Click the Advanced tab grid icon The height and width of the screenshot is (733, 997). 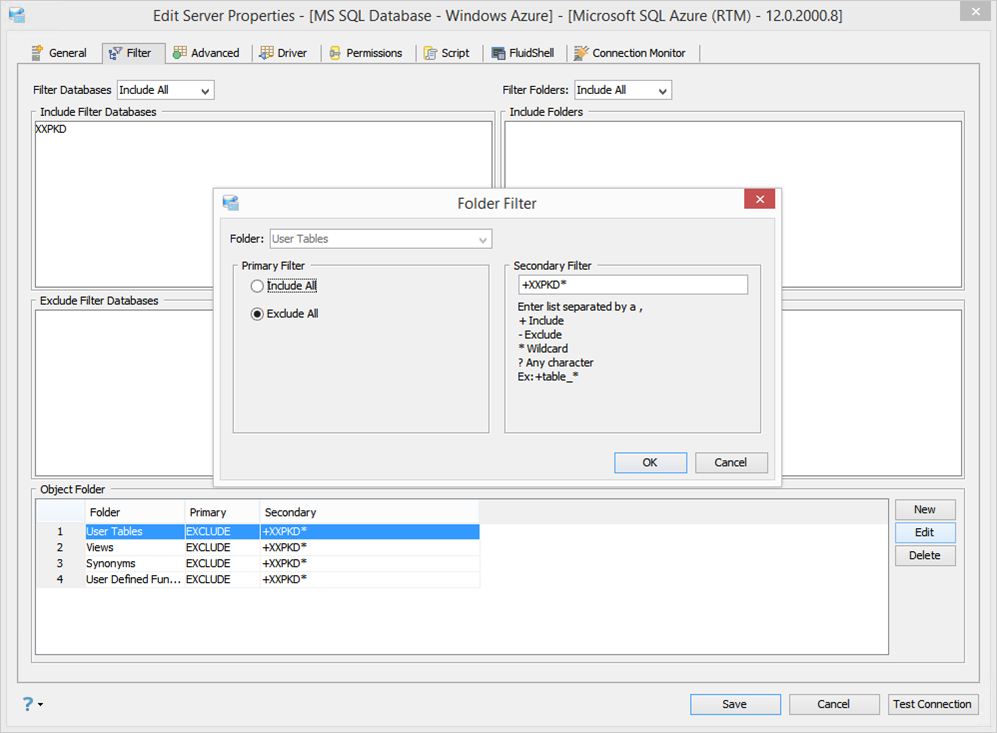[x=180, y=53]
